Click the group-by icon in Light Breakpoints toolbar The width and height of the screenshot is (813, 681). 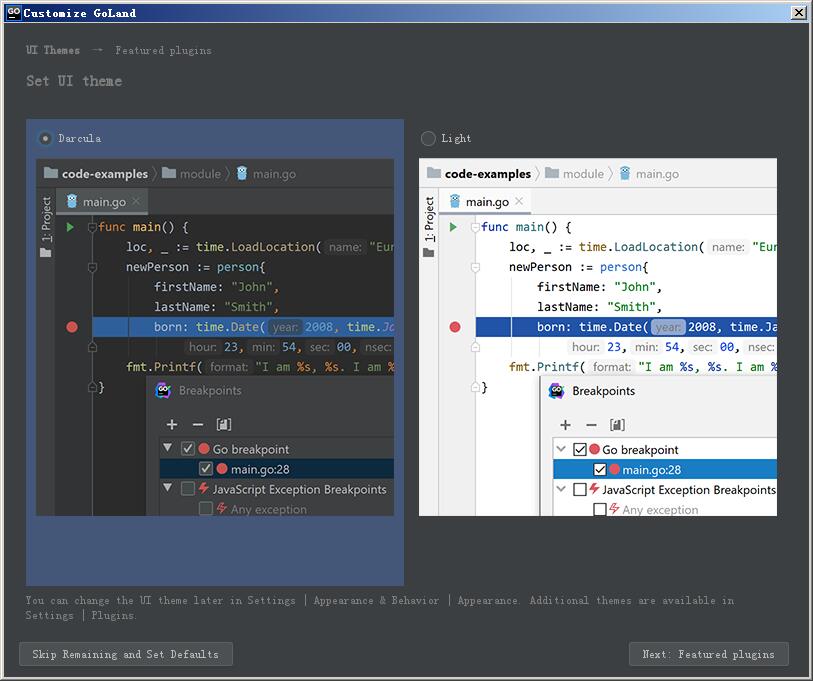coord(617,425)
